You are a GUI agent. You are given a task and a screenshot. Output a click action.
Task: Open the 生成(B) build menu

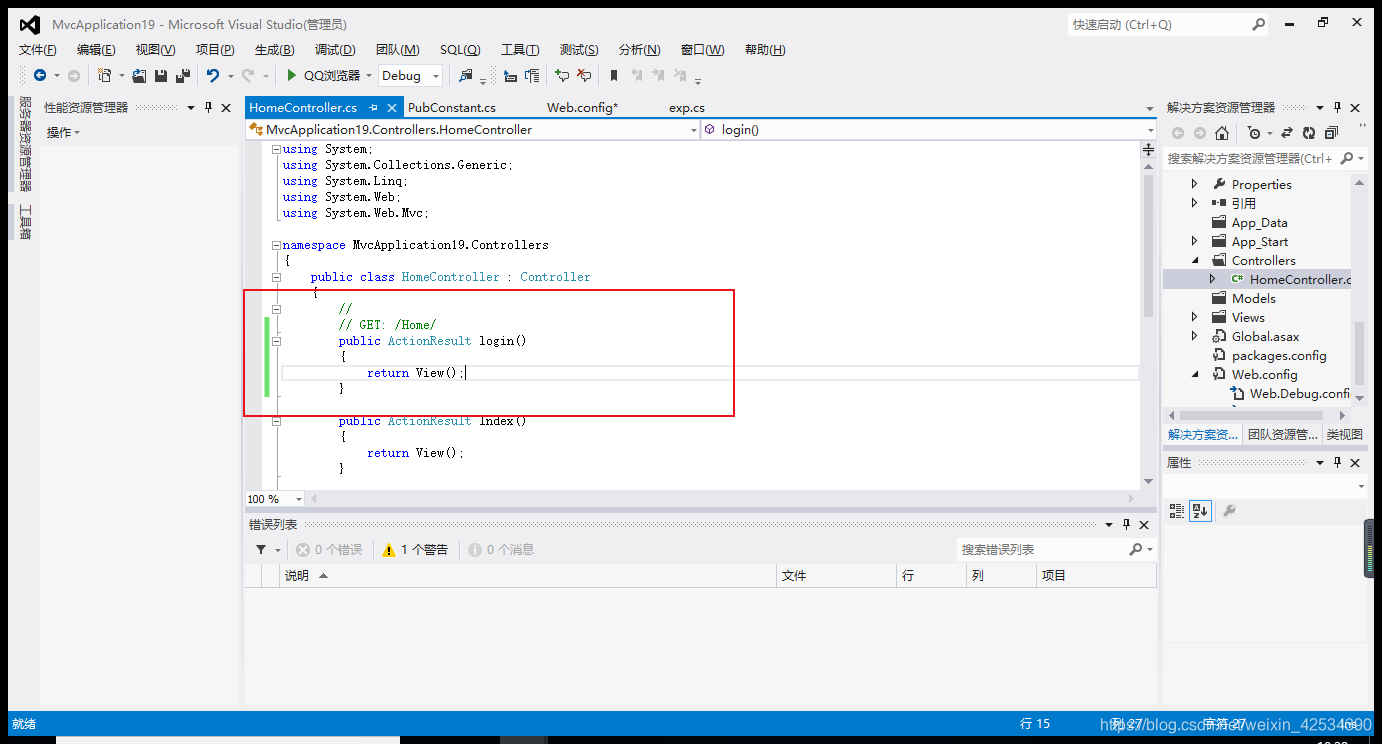click(x=274, y=49)
